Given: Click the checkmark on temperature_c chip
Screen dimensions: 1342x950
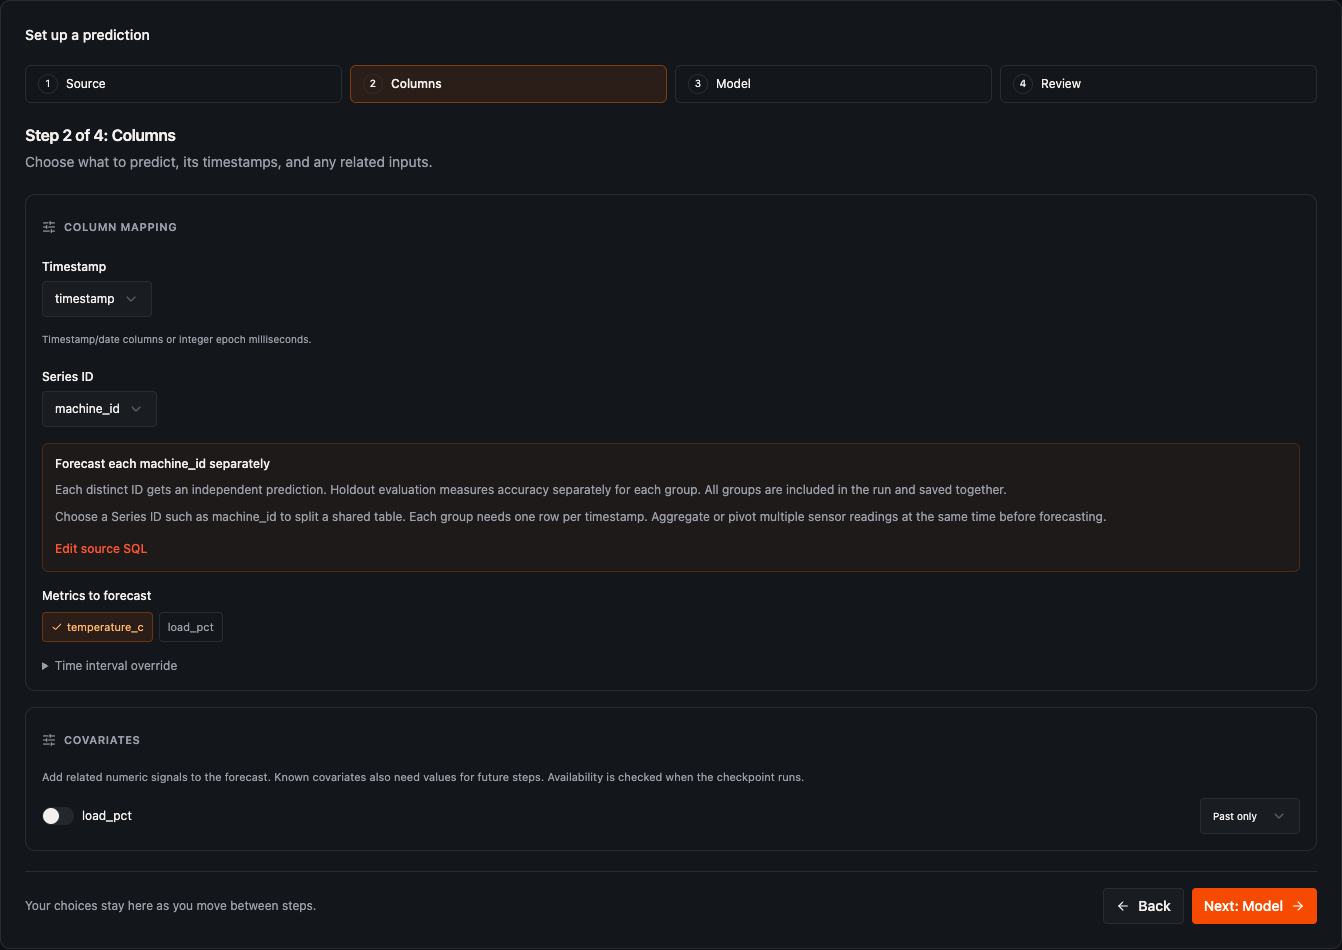Looking at the screenshot, I should tap(57, 627).
